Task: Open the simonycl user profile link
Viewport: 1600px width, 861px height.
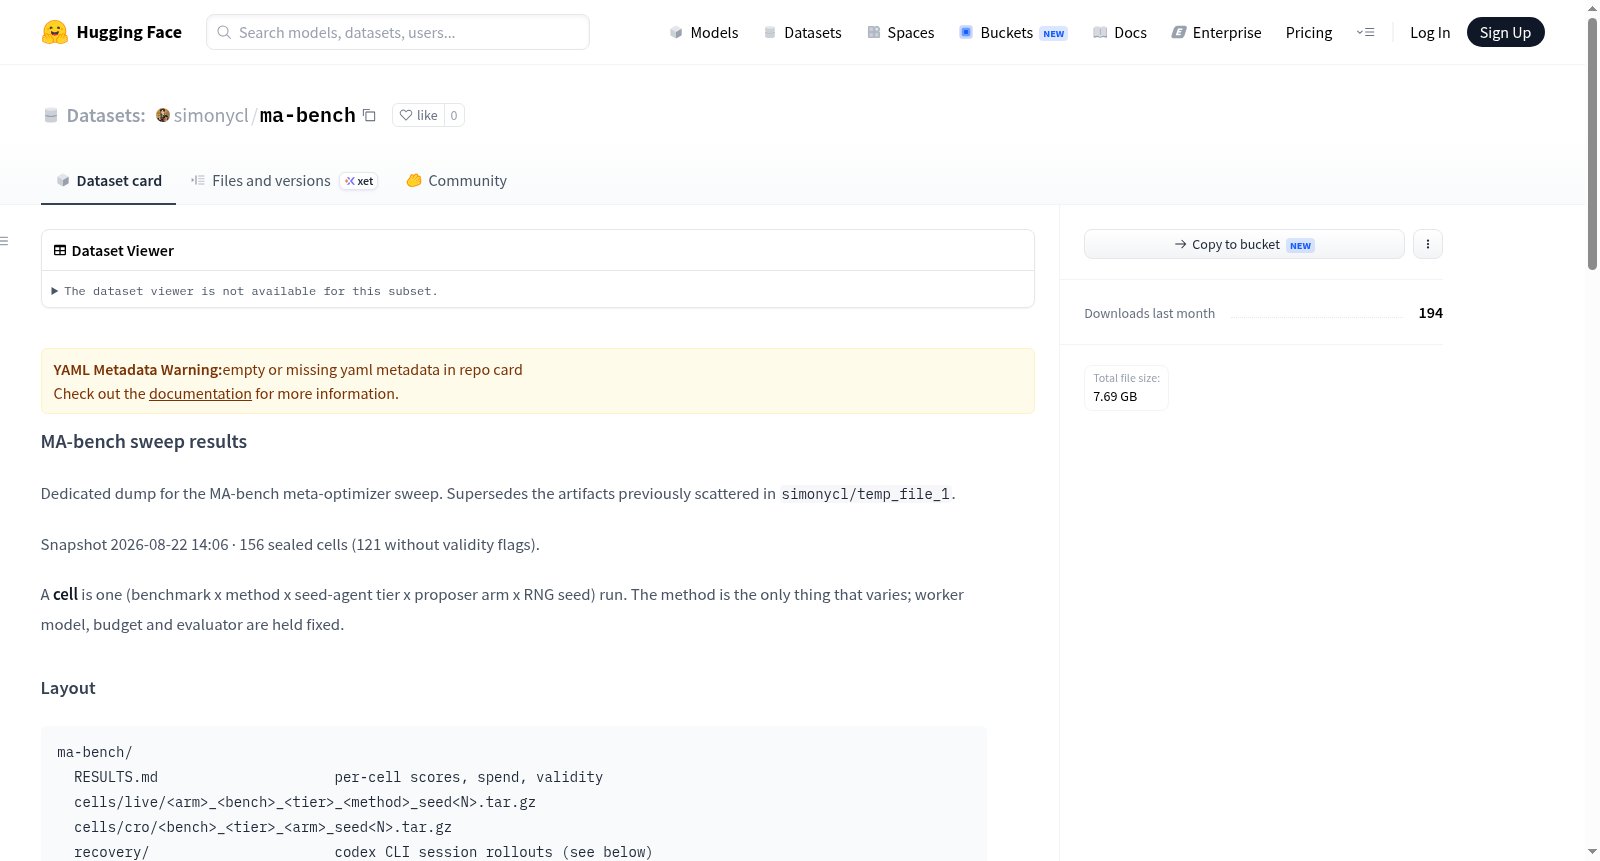Action: (x=211, y=115)
